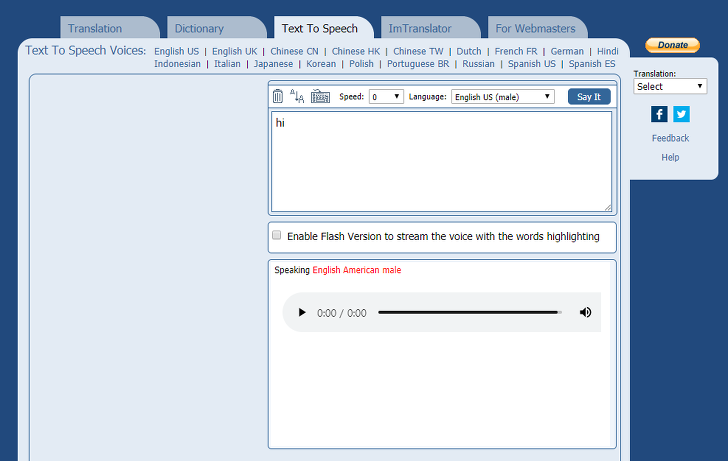Screen dimensions: 728x461
Task: Choose the Italian voice link
Action: 227,64
